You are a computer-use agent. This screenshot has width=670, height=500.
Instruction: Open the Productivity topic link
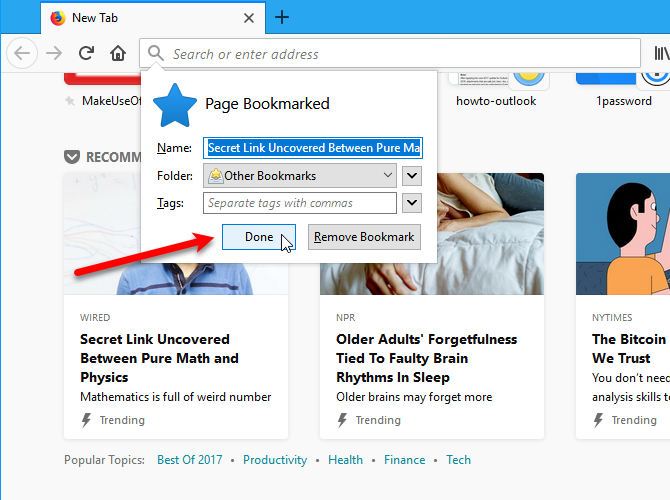(x=275, y=460)
